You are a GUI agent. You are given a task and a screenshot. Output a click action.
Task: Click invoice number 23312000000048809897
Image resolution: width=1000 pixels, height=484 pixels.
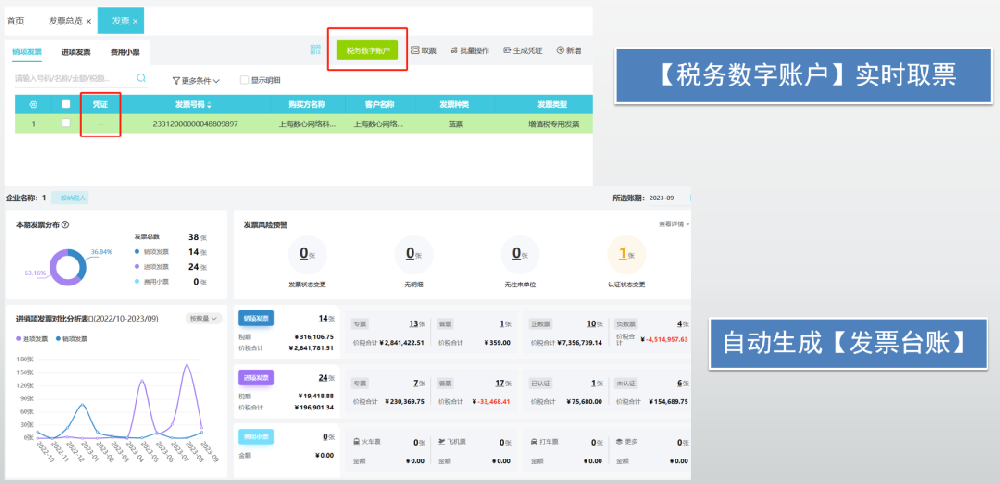(195, 124)
